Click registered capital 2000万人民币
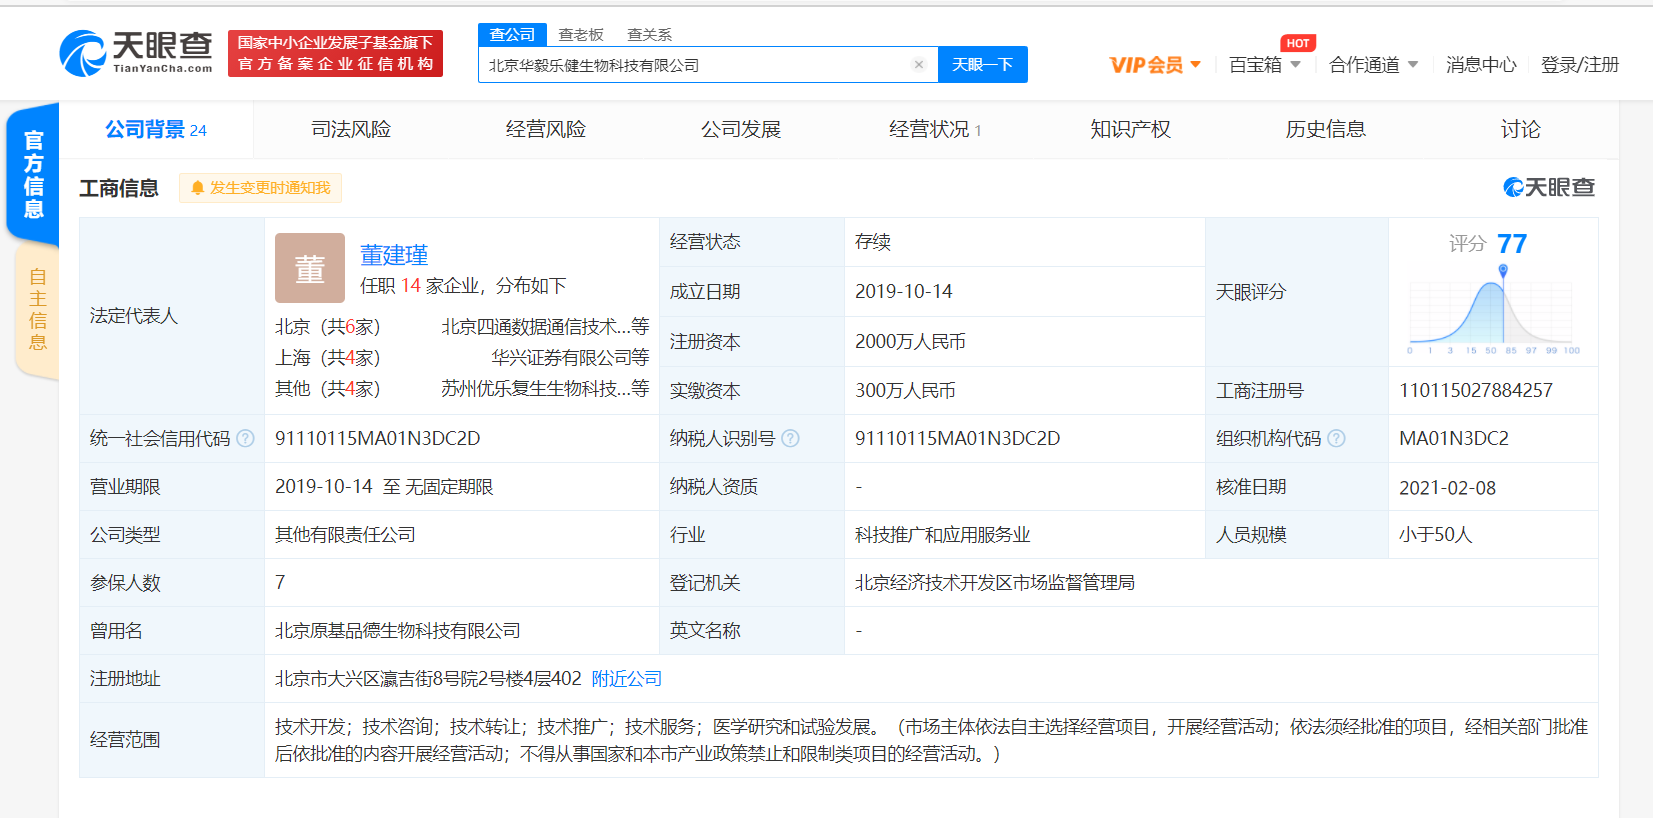1653x818 pixels. 910,342
